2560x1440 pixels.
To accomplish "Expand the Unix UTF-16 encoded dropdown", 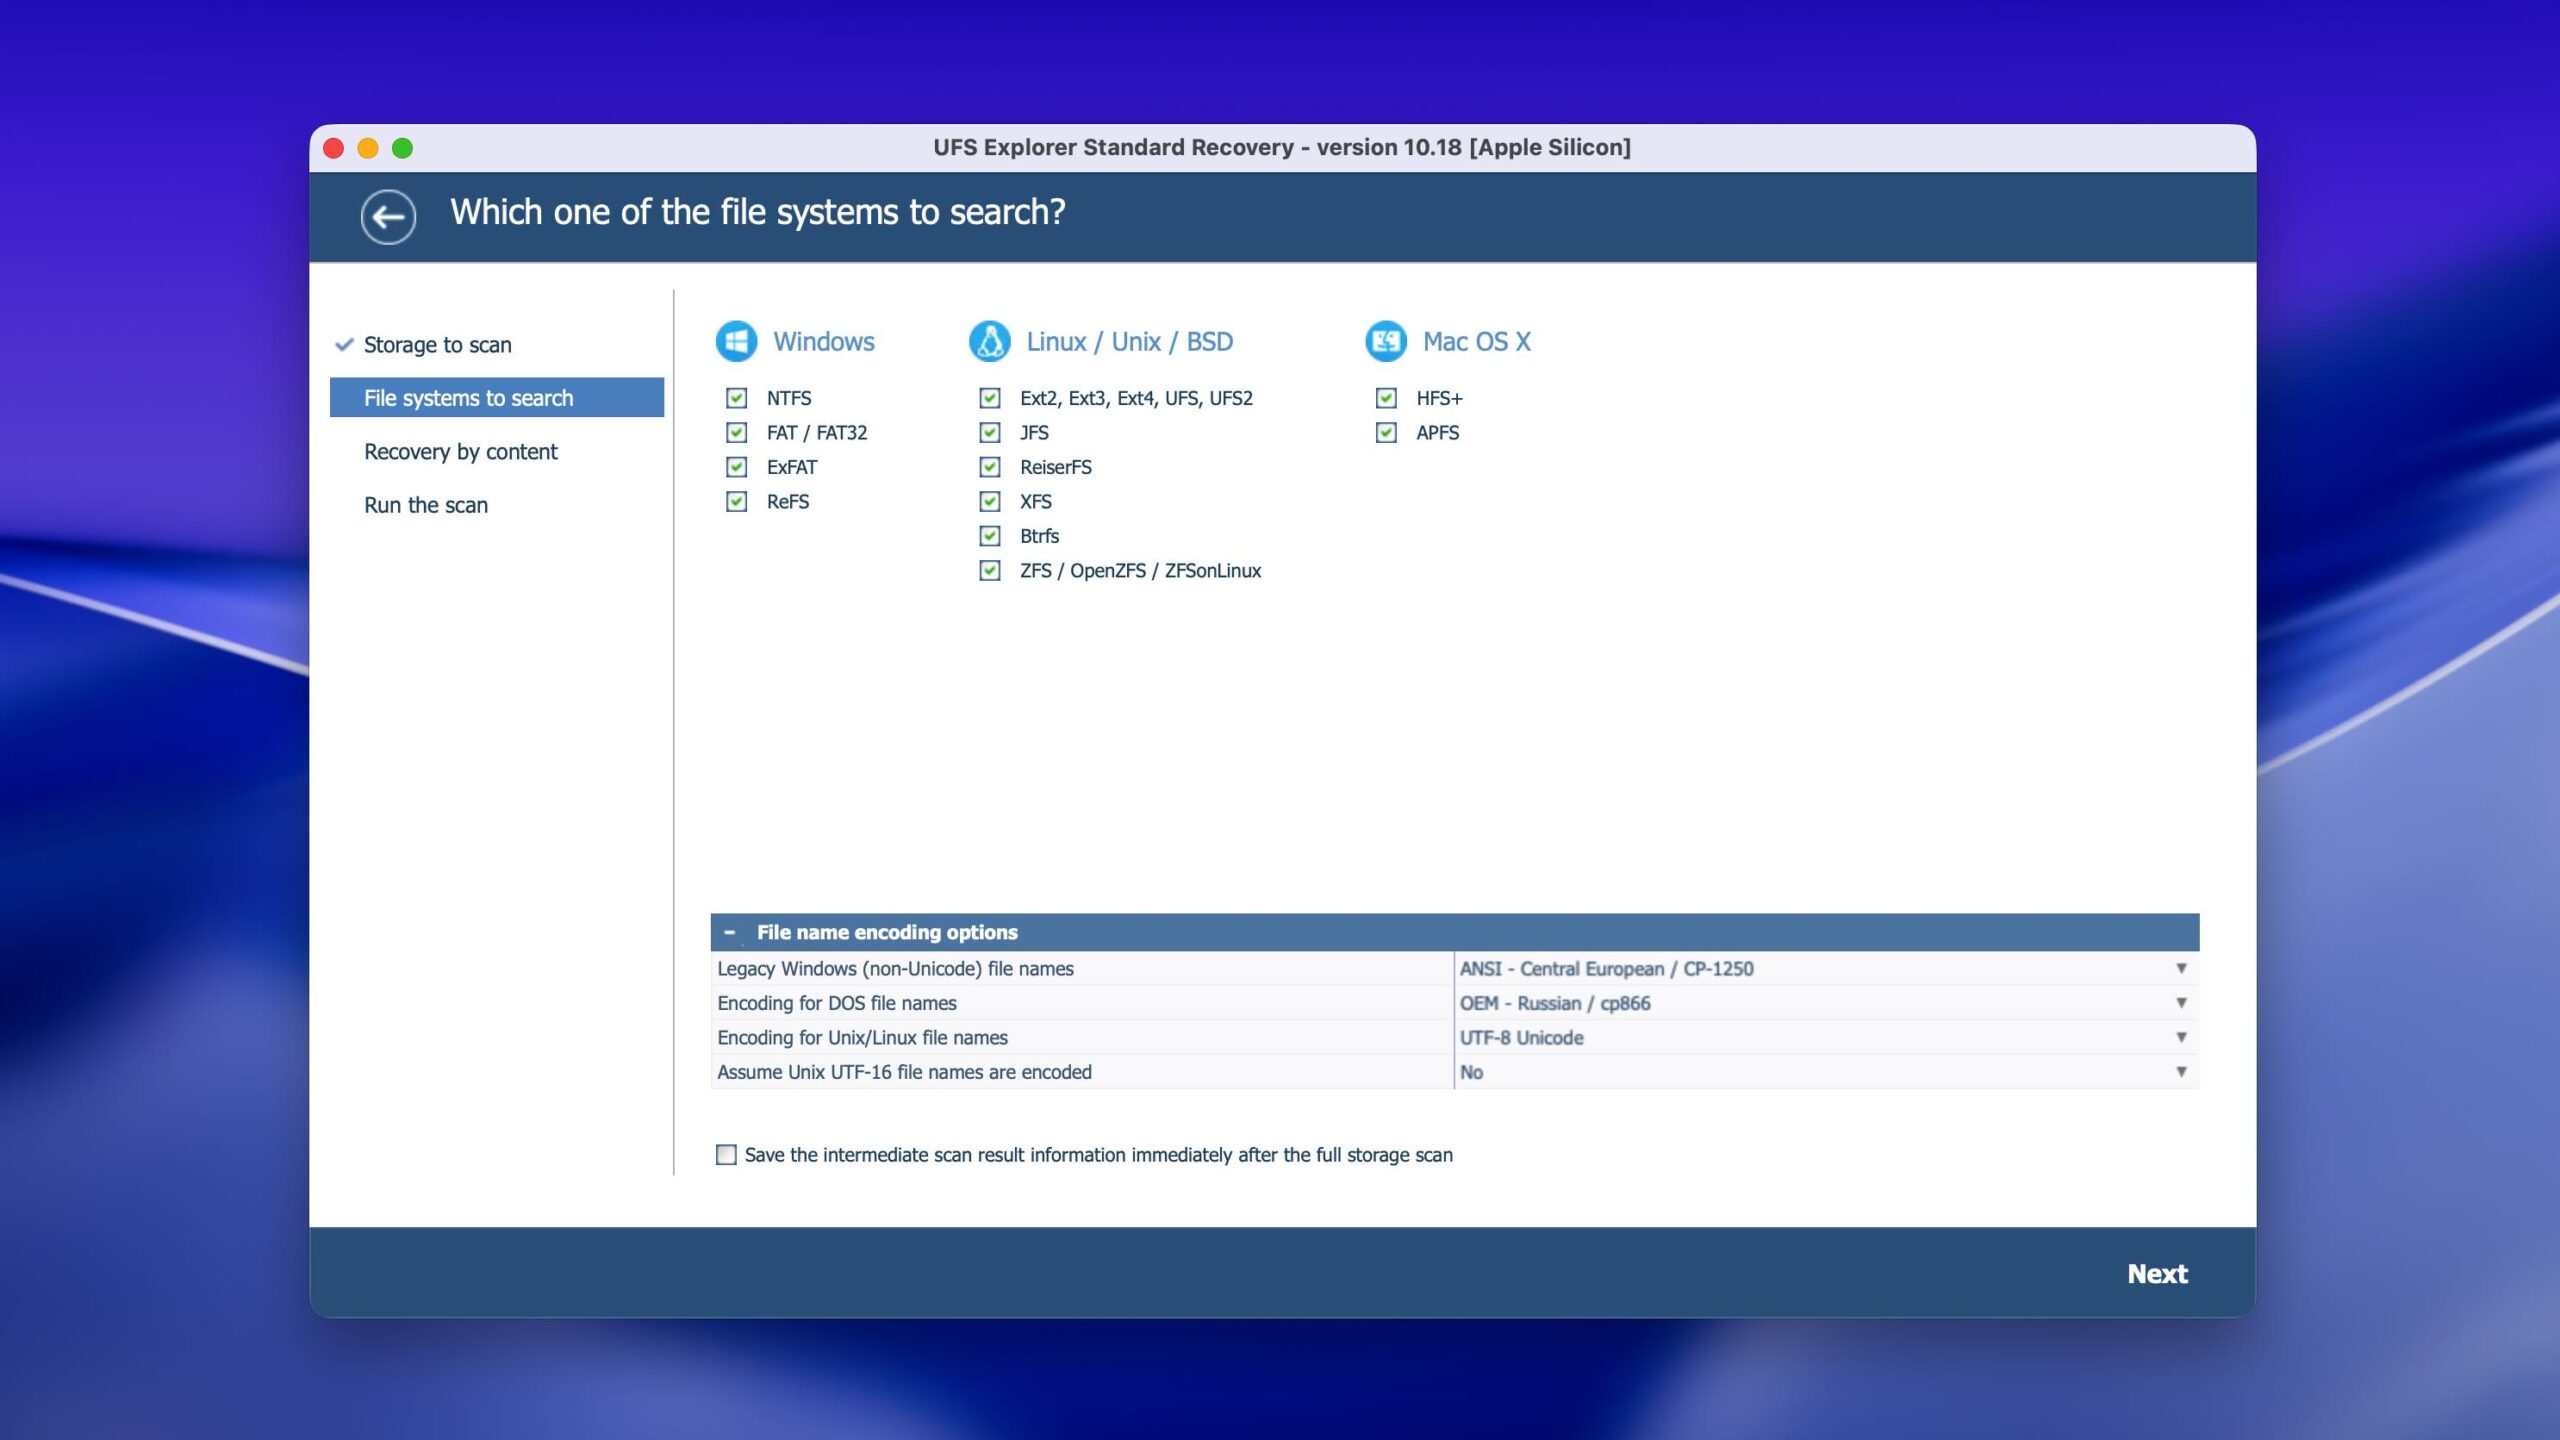I will (x=2180, y=1072).
